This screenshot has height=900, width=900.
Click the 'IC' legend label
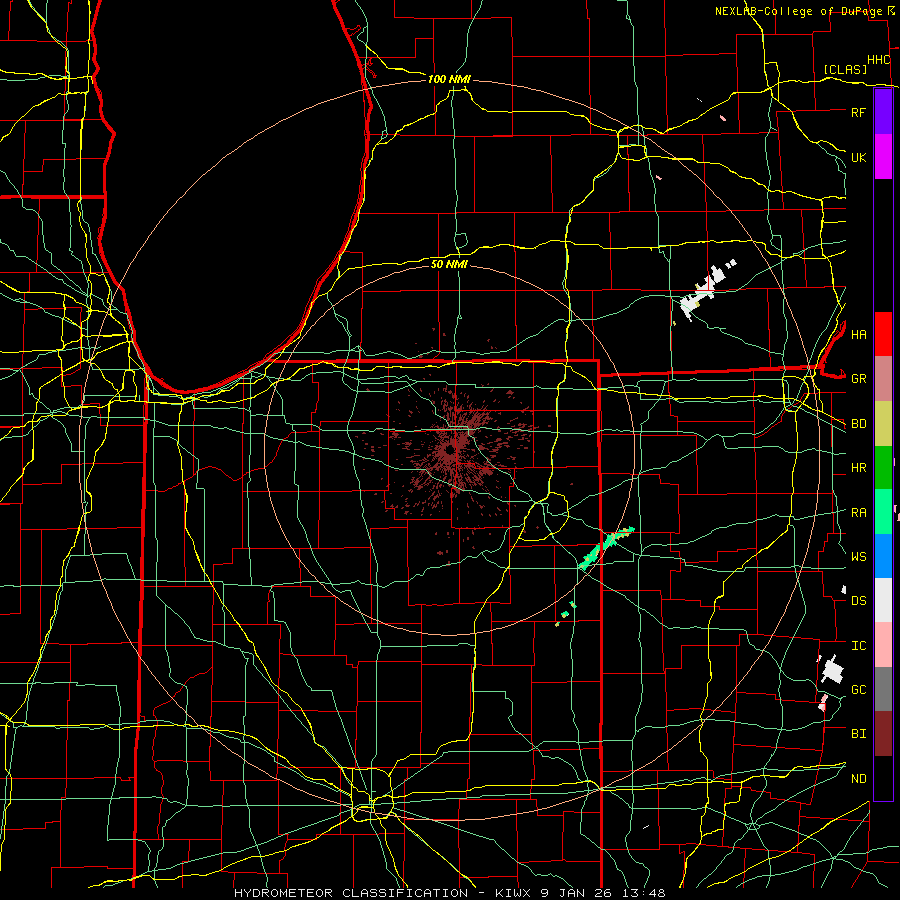[858, 646]
